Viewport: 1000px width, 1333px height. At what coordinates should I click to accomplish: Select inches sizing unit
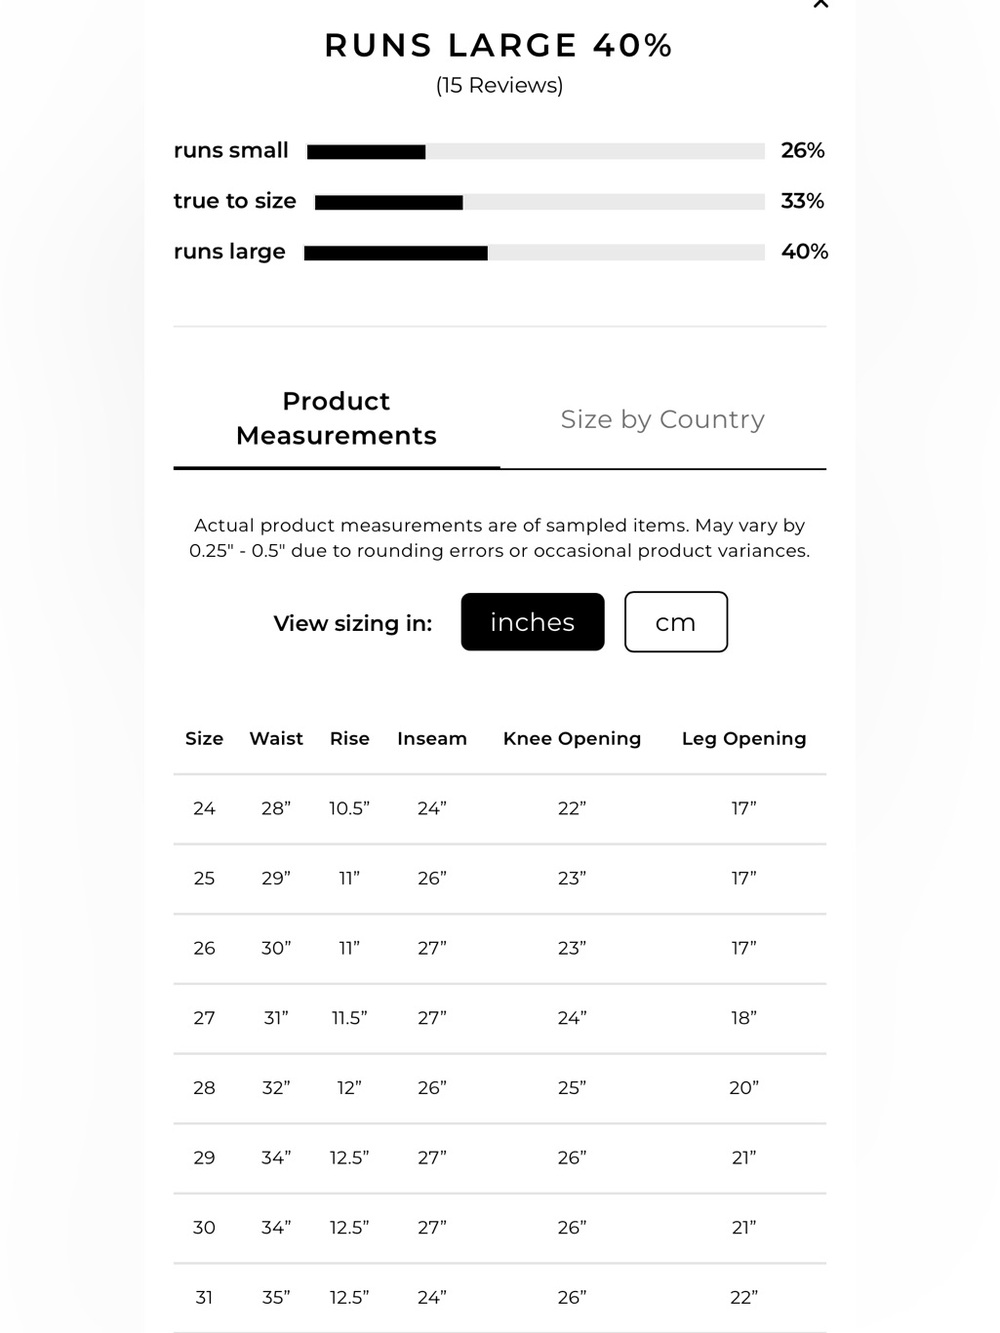tap(533, 622)
